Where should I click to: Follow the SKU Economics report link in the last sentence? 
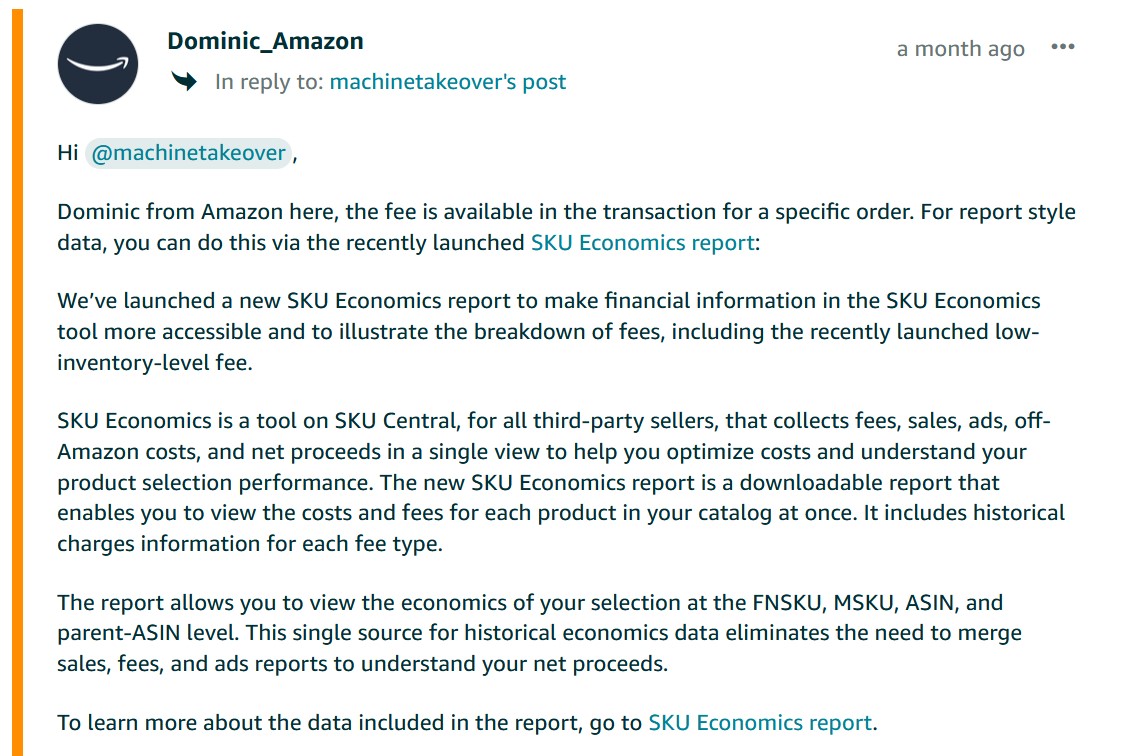pos(760,722)
